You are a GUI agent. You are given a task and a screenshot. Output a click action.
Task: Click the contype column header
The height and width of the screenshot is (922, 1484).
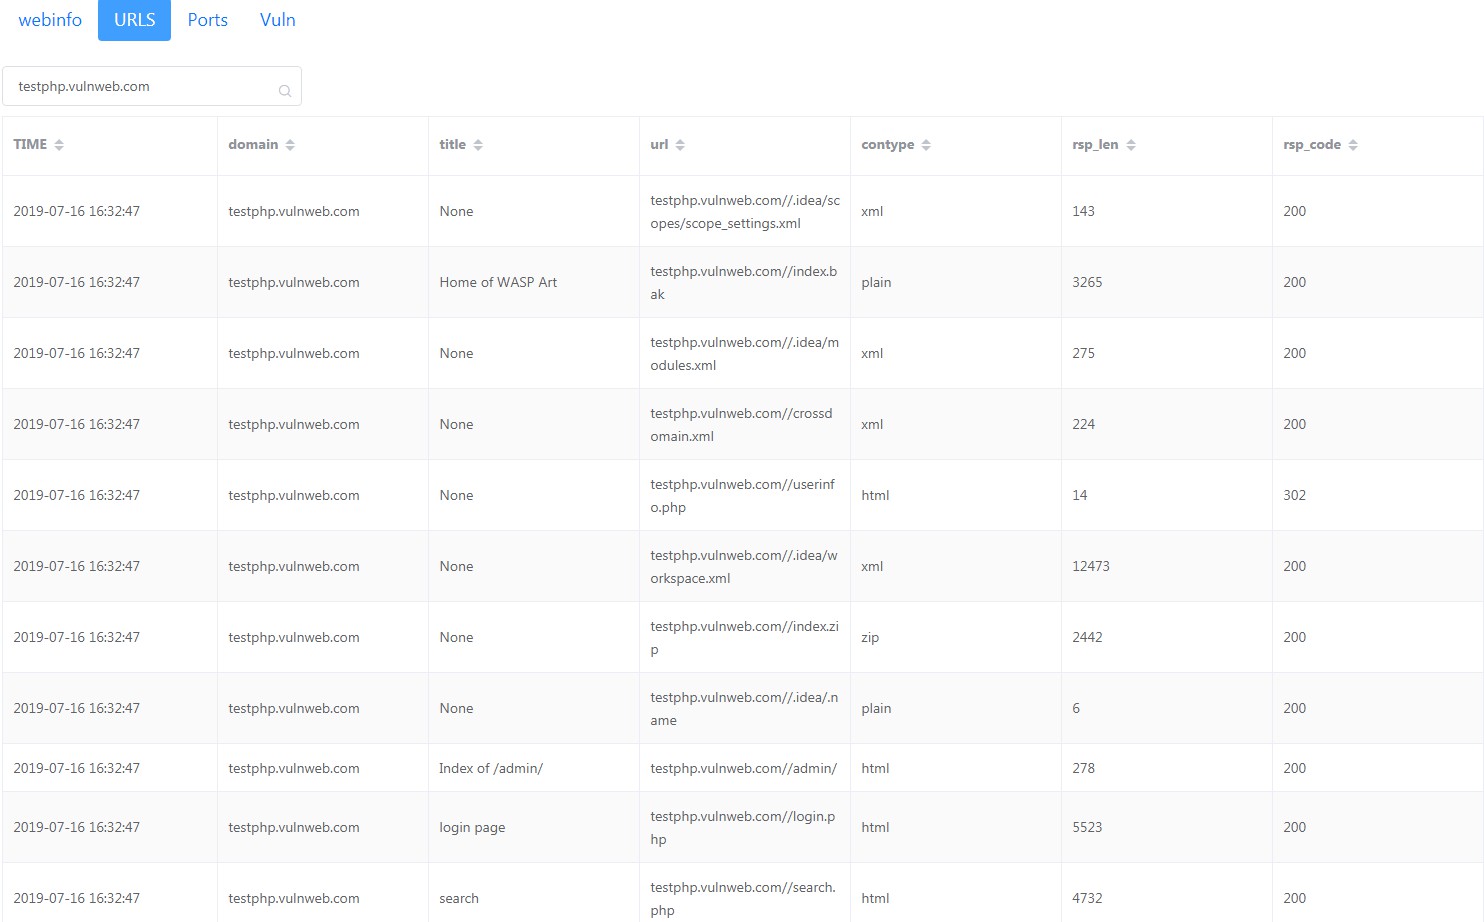pyautogui.click(x=956, y=145)
